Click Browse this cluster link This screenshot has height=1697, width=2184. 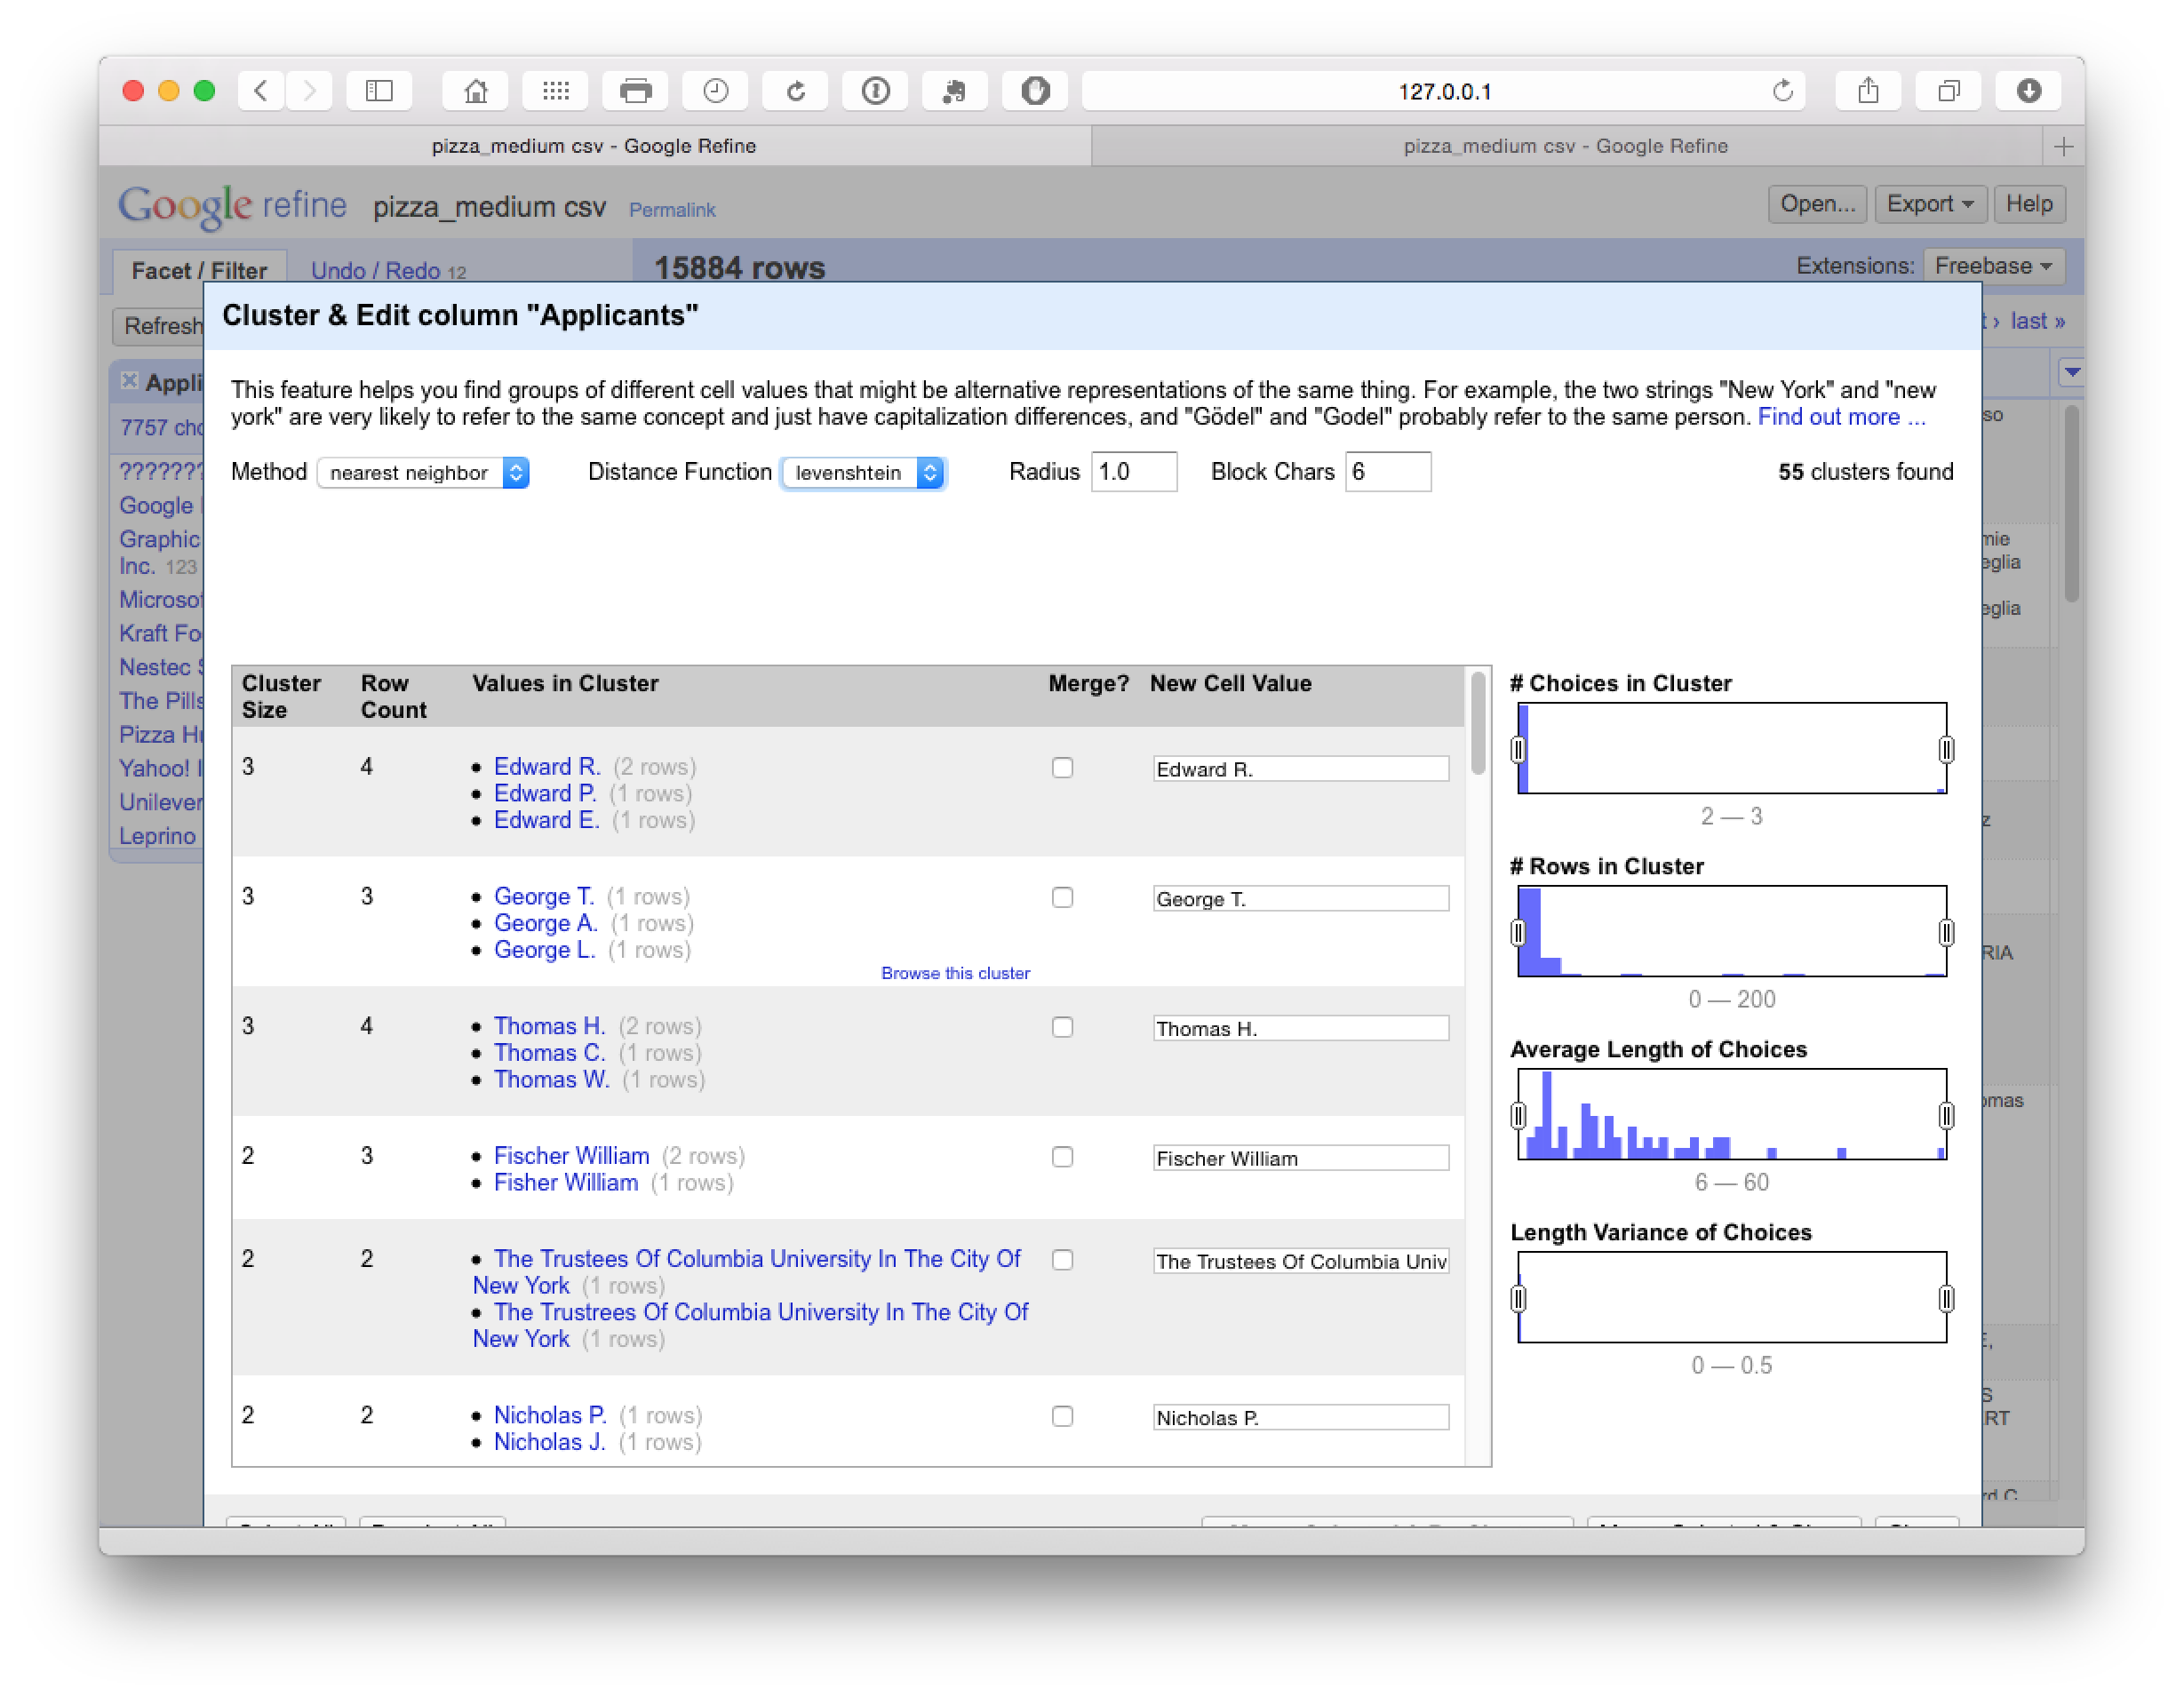[955, 973]
